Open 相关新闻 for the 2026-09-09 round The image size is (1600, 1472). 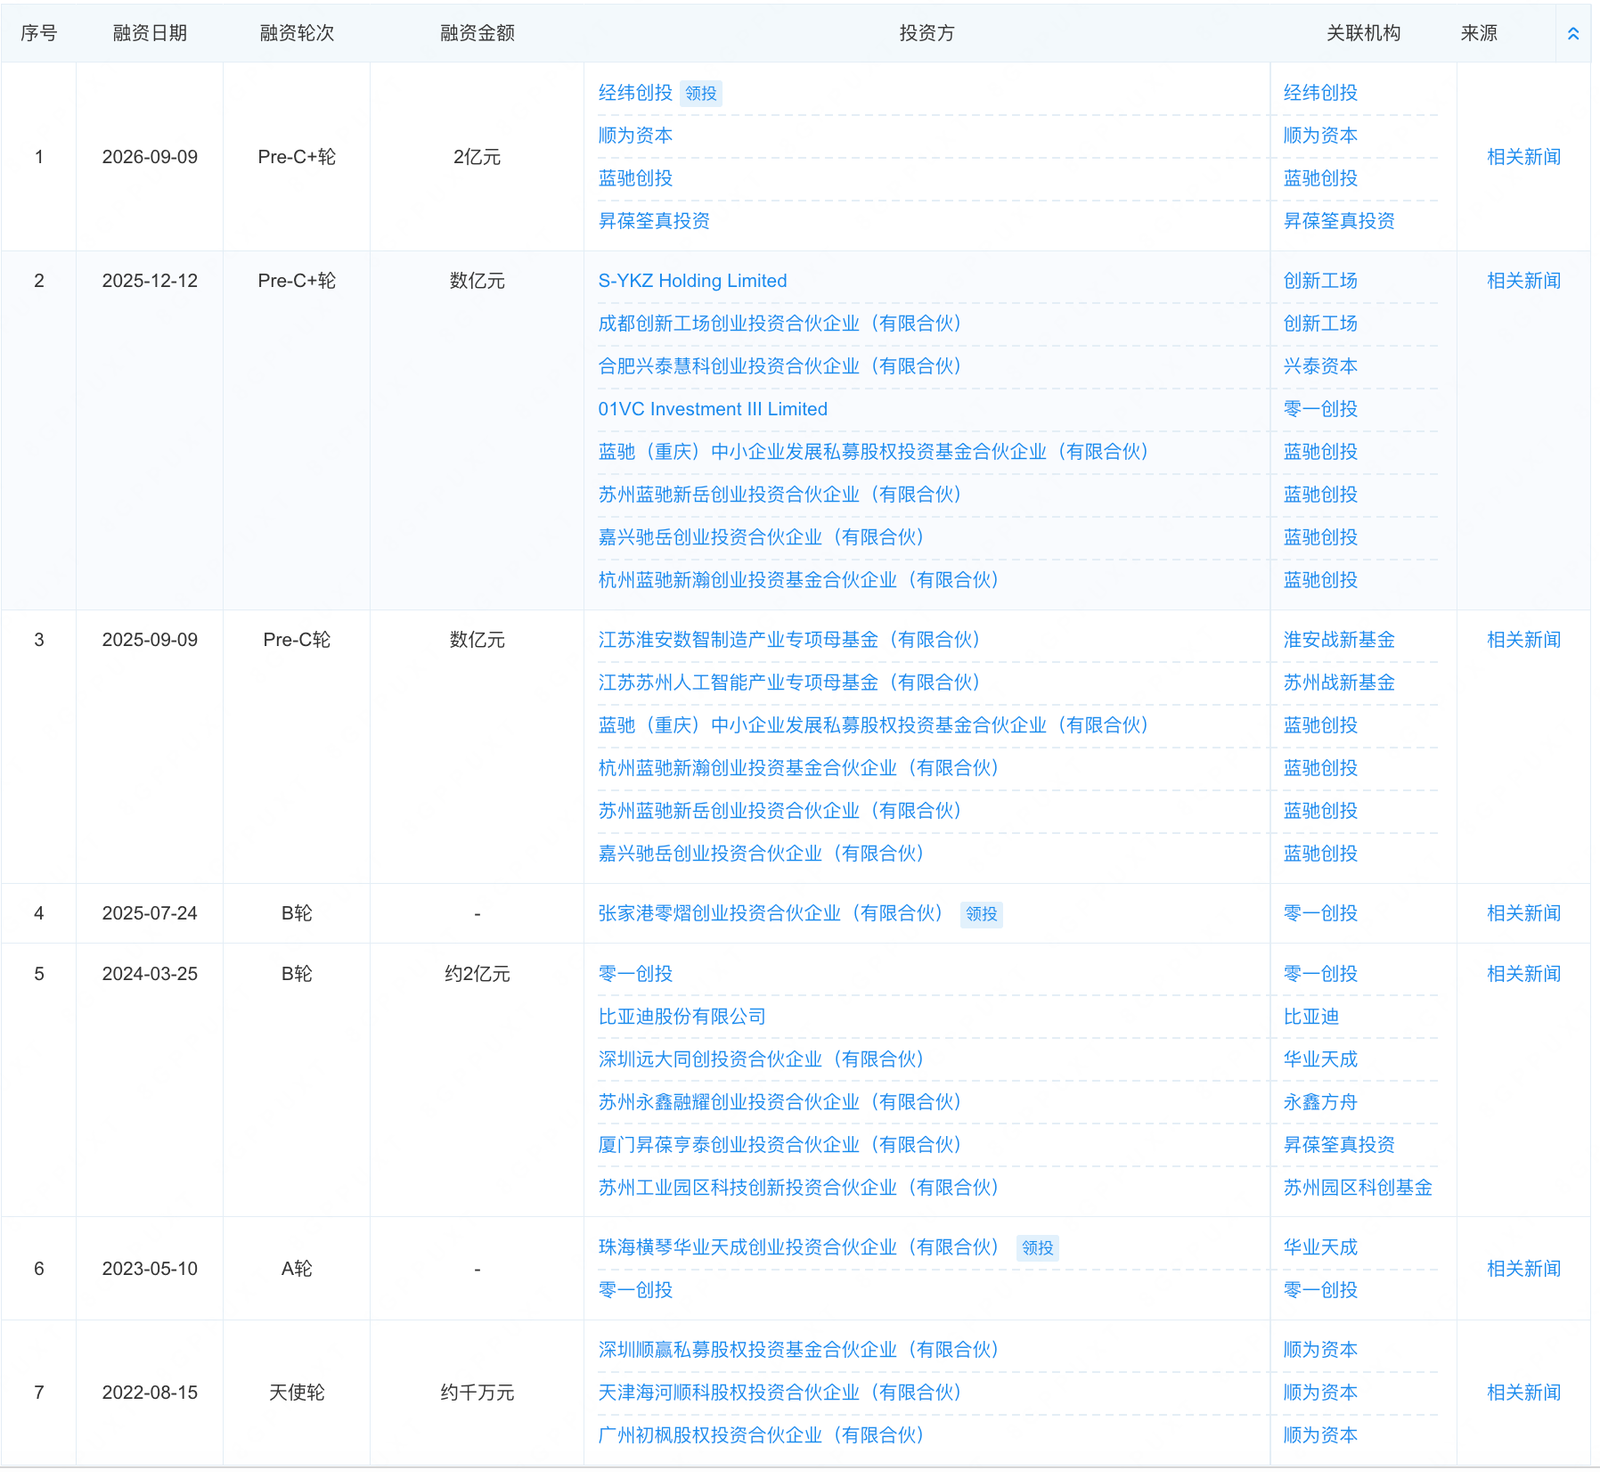[x=1523, y=157]
